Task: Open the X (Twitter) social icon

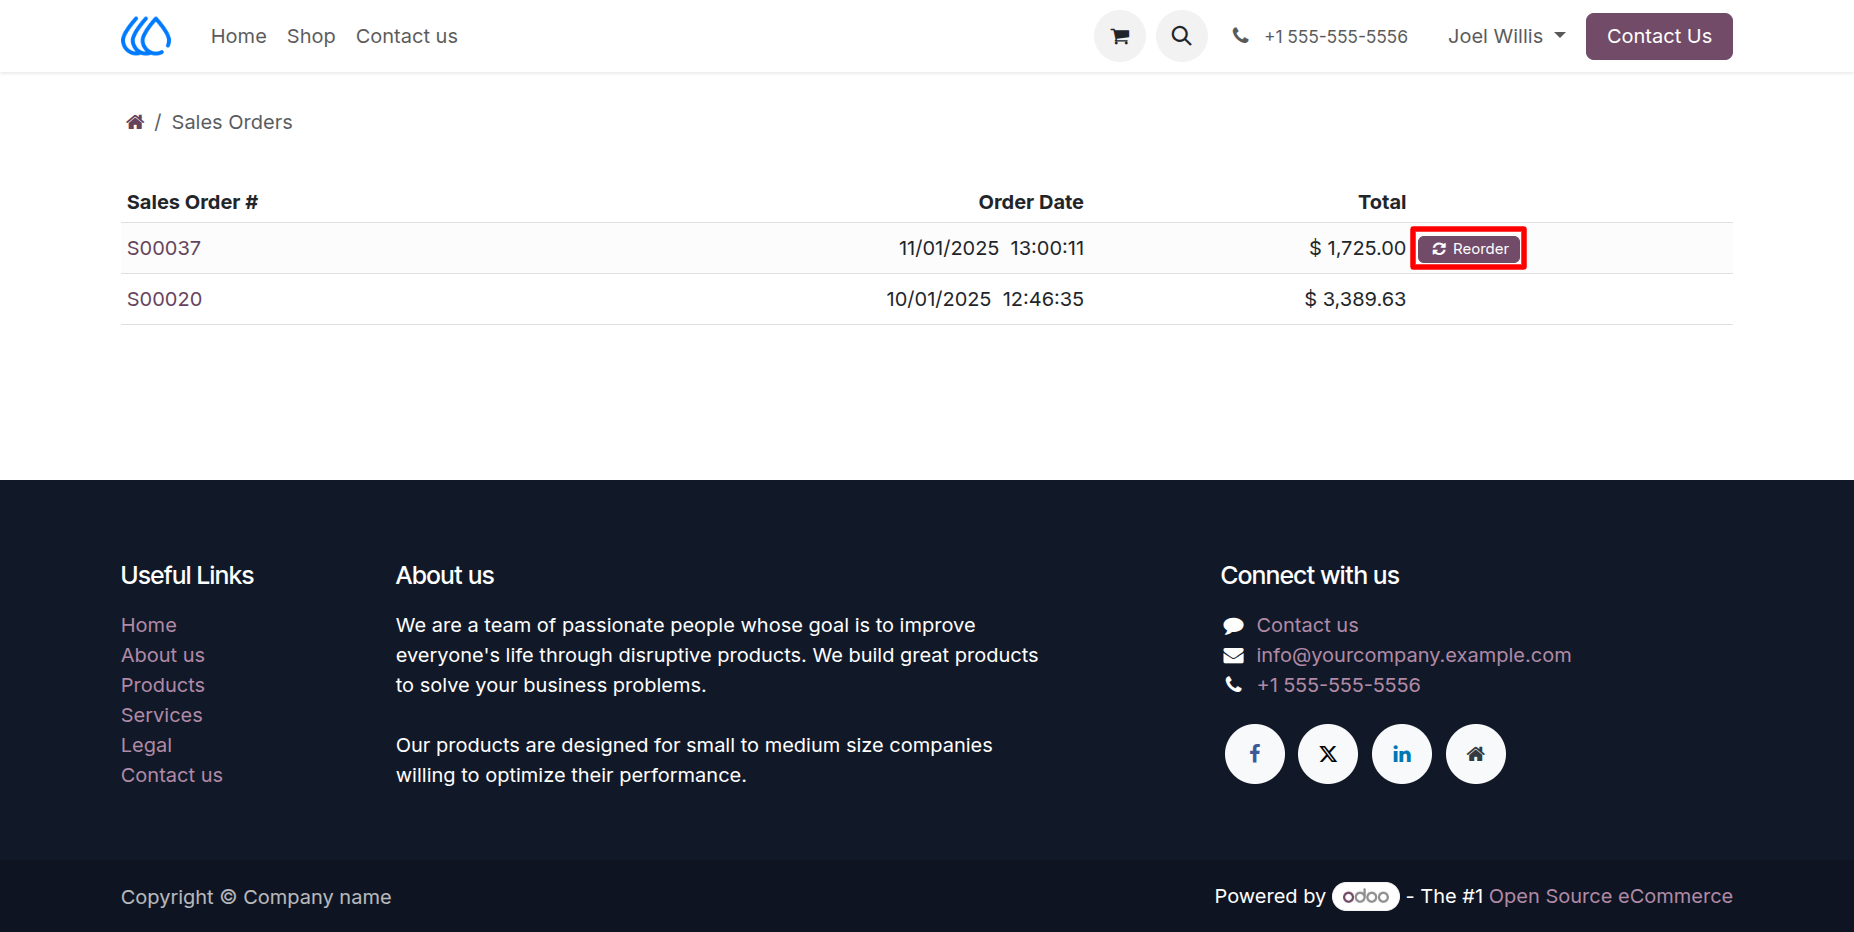Action: 1328,754
